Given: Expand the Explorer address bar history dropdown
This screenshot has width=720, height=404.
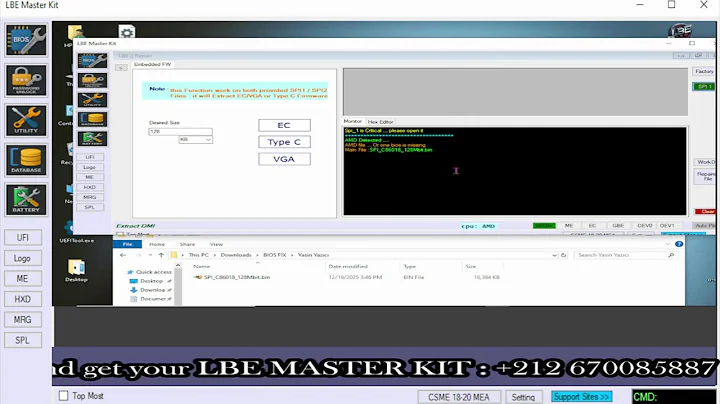Looking at the screenshot, I should click(554, 255).
